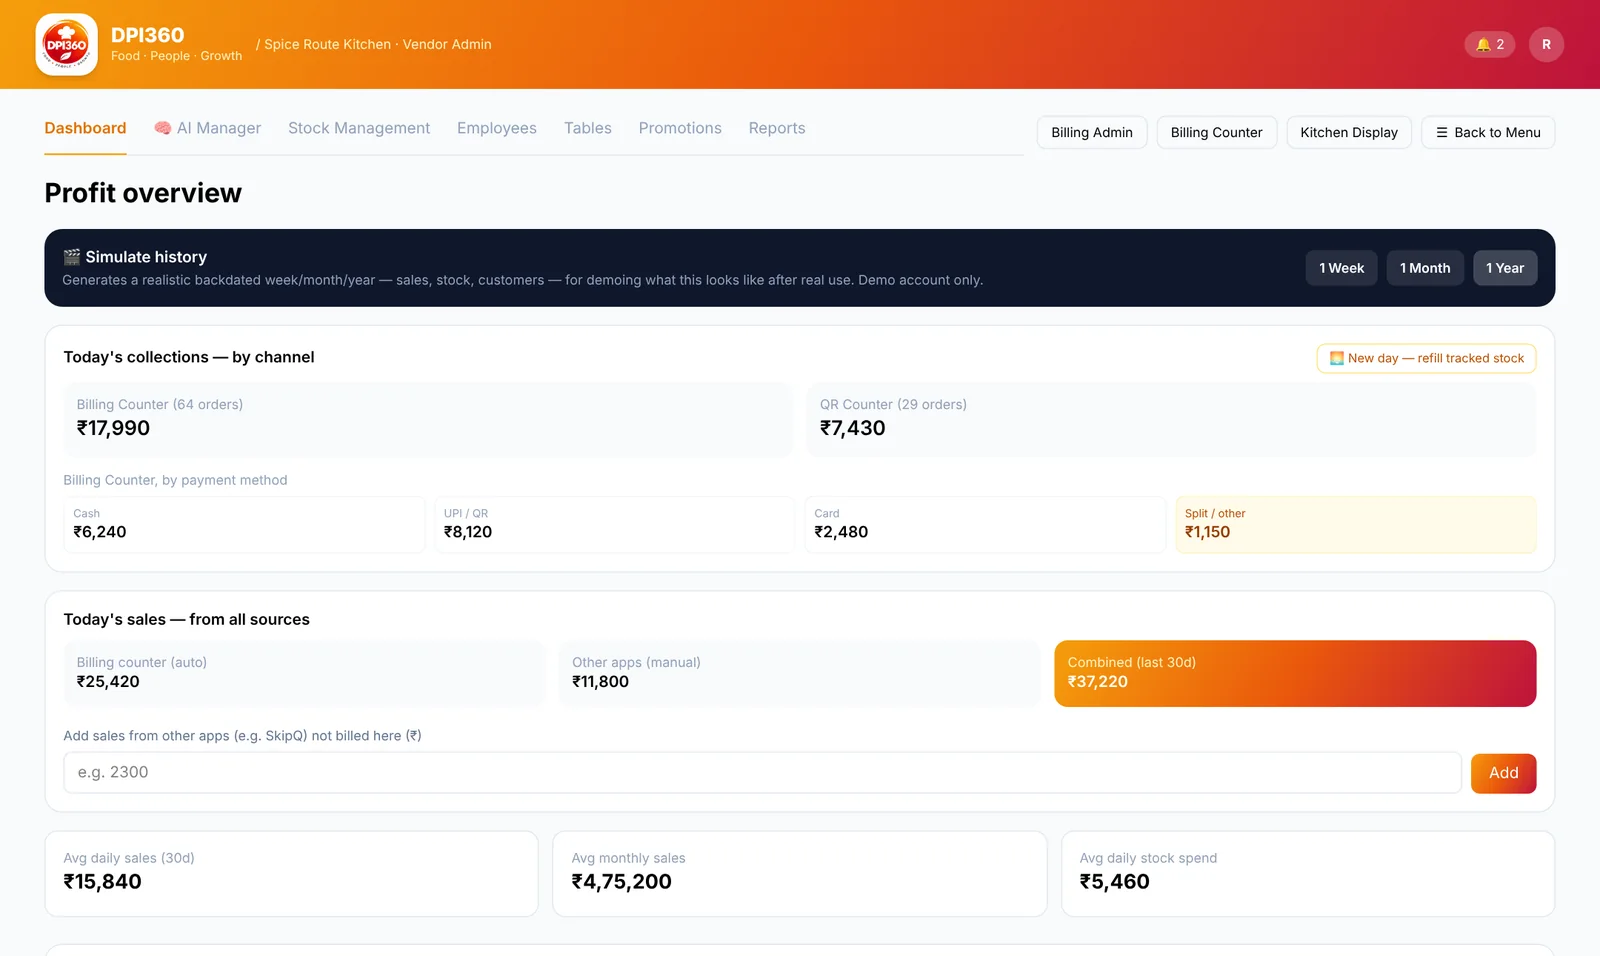
Task: Open the notifications bell showing 2
Action: (1490, 44)
